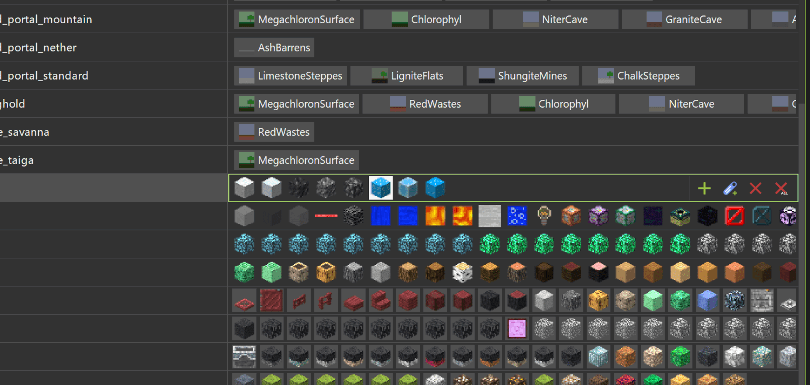Click the l_portal_nether row label
This screenshot has height=385, width=810.
point(38,48)
